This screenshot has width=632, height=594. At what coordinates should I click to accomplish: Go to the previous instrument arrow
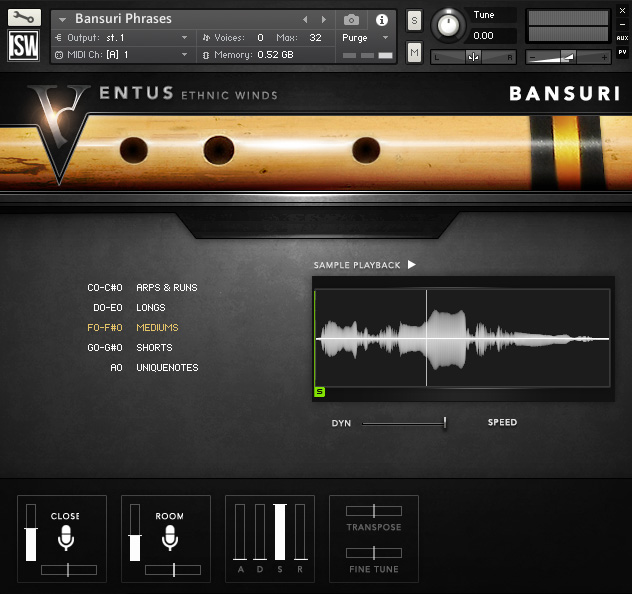pos(305,19)
